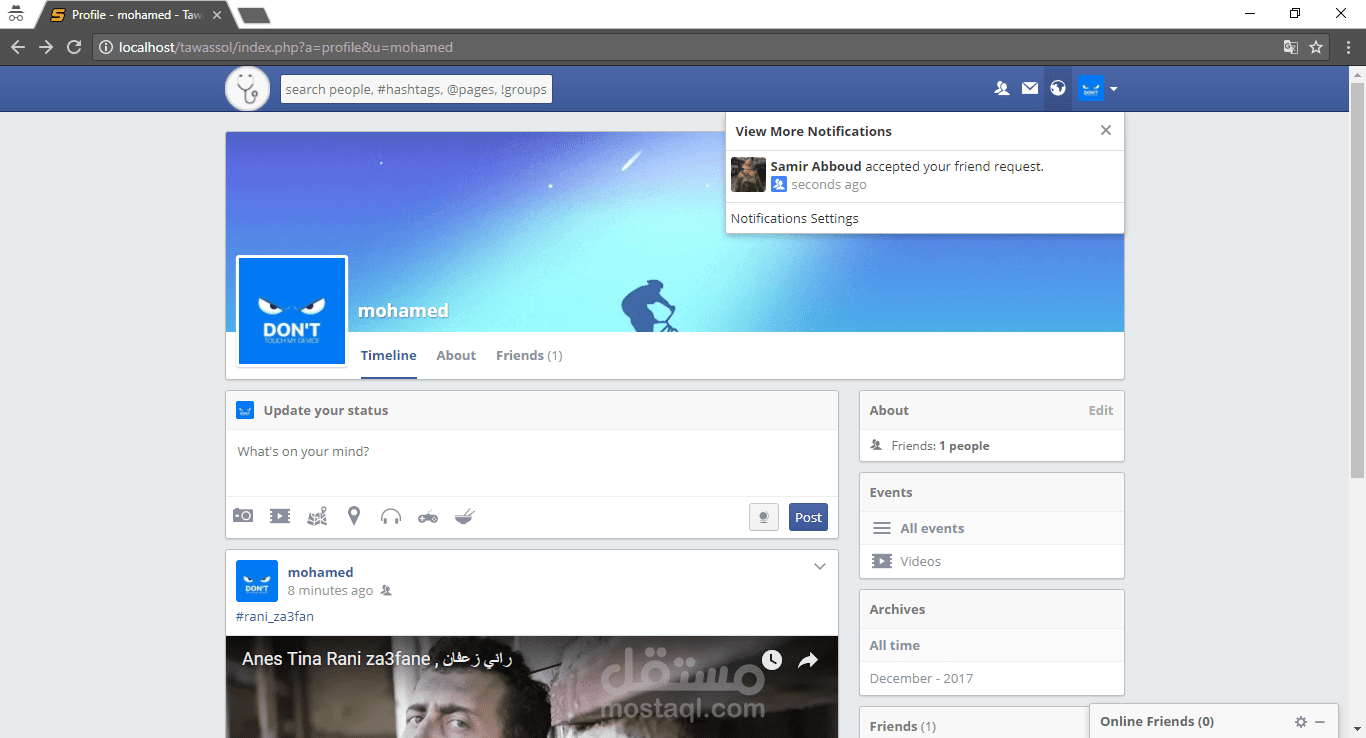
Task: Click the Post button
Action: click(x=808, y=517)
